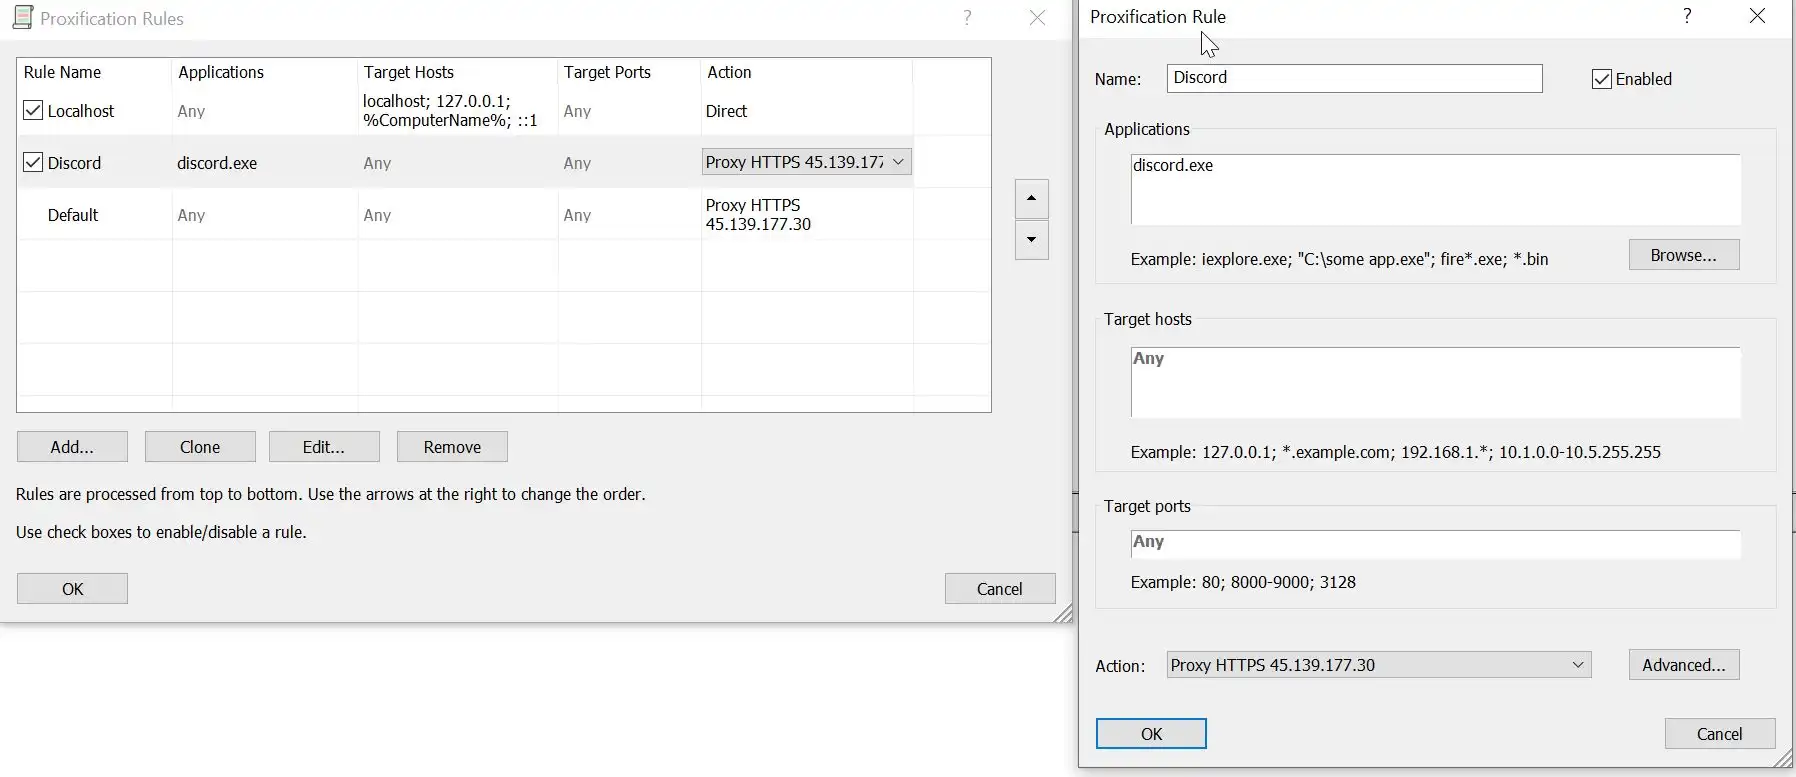Cancel the Proxification Rule dialog
Viewport: 1796px width, 777px height.
[1720, 734]
